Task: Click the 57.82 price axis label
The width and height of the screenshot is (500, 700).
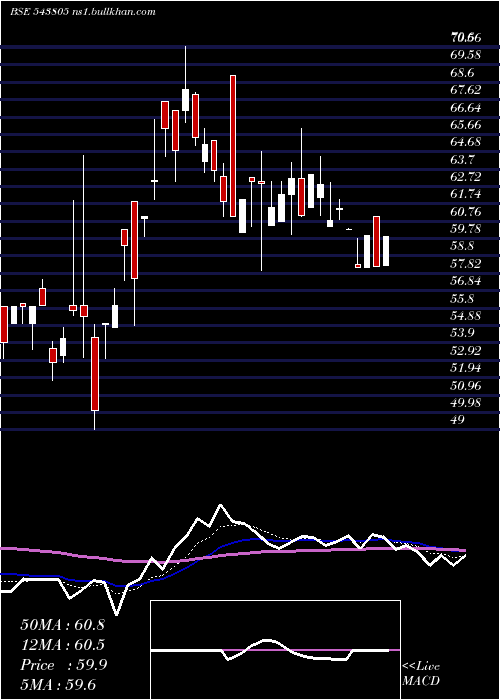Action: 466,264
